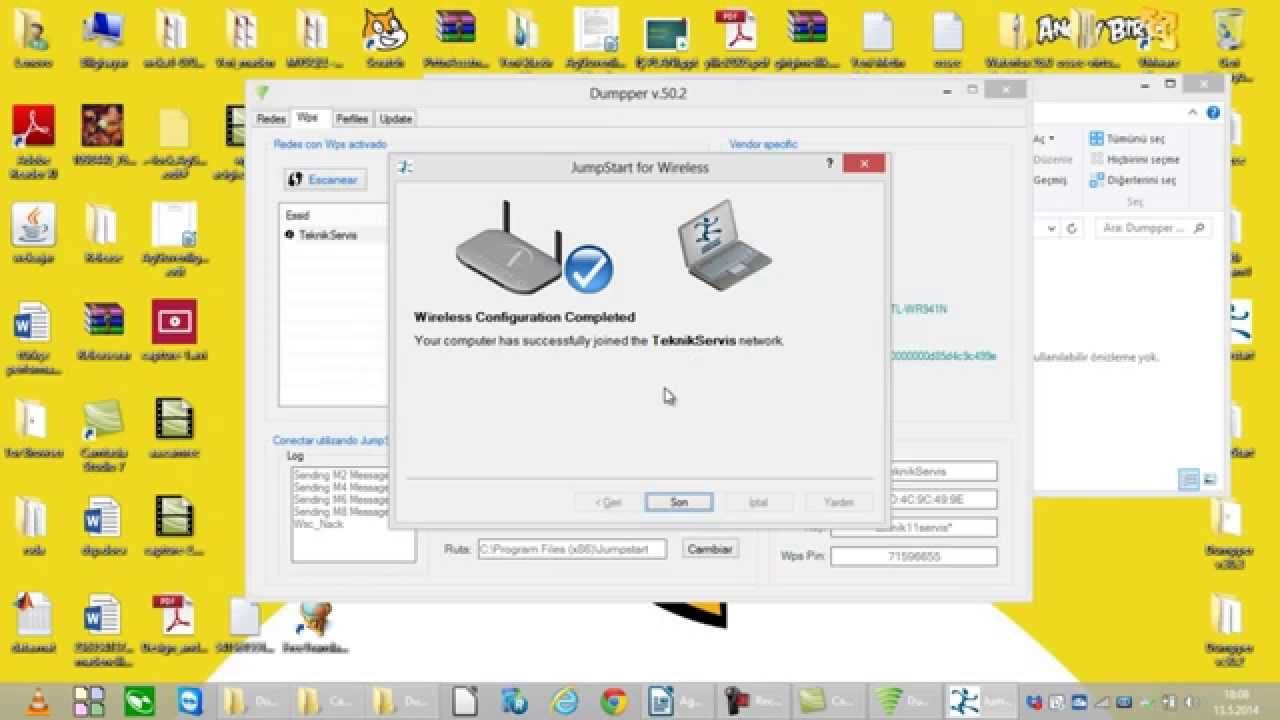Switch Explorer to details view icon

(x=1189, y=480)
